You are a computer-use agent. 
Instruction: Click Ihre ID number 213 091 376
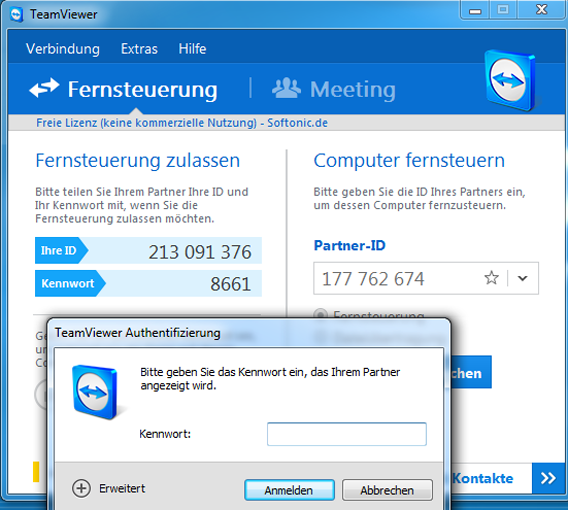[200, 252]
